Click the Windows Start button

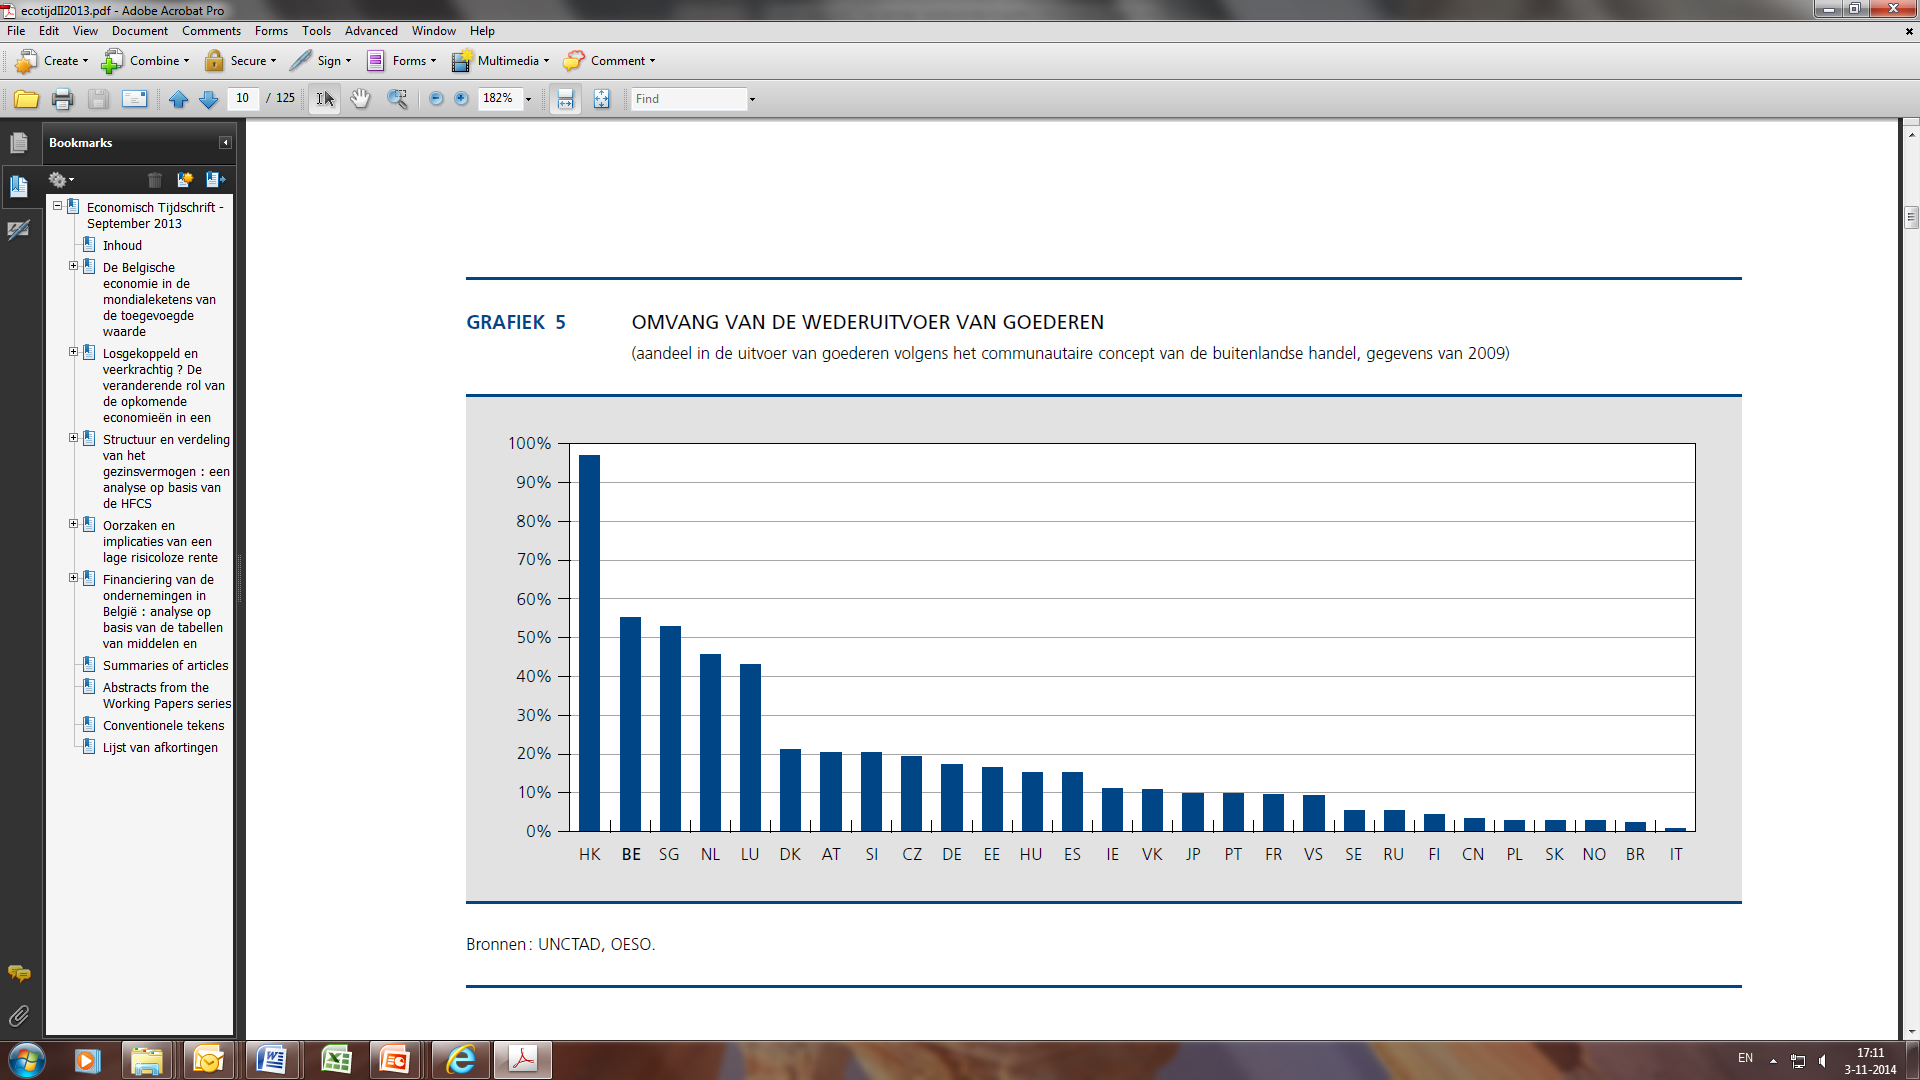pos(27,1060)
